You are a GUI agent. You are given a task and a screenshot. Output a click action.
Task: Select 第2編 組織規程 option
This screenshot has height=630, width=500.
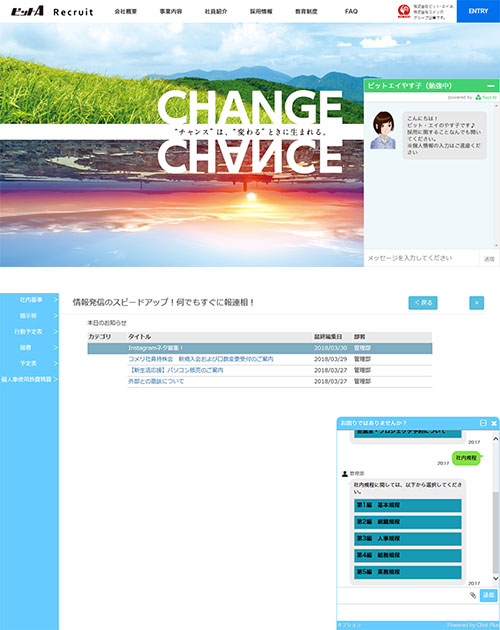coord(408,522)
